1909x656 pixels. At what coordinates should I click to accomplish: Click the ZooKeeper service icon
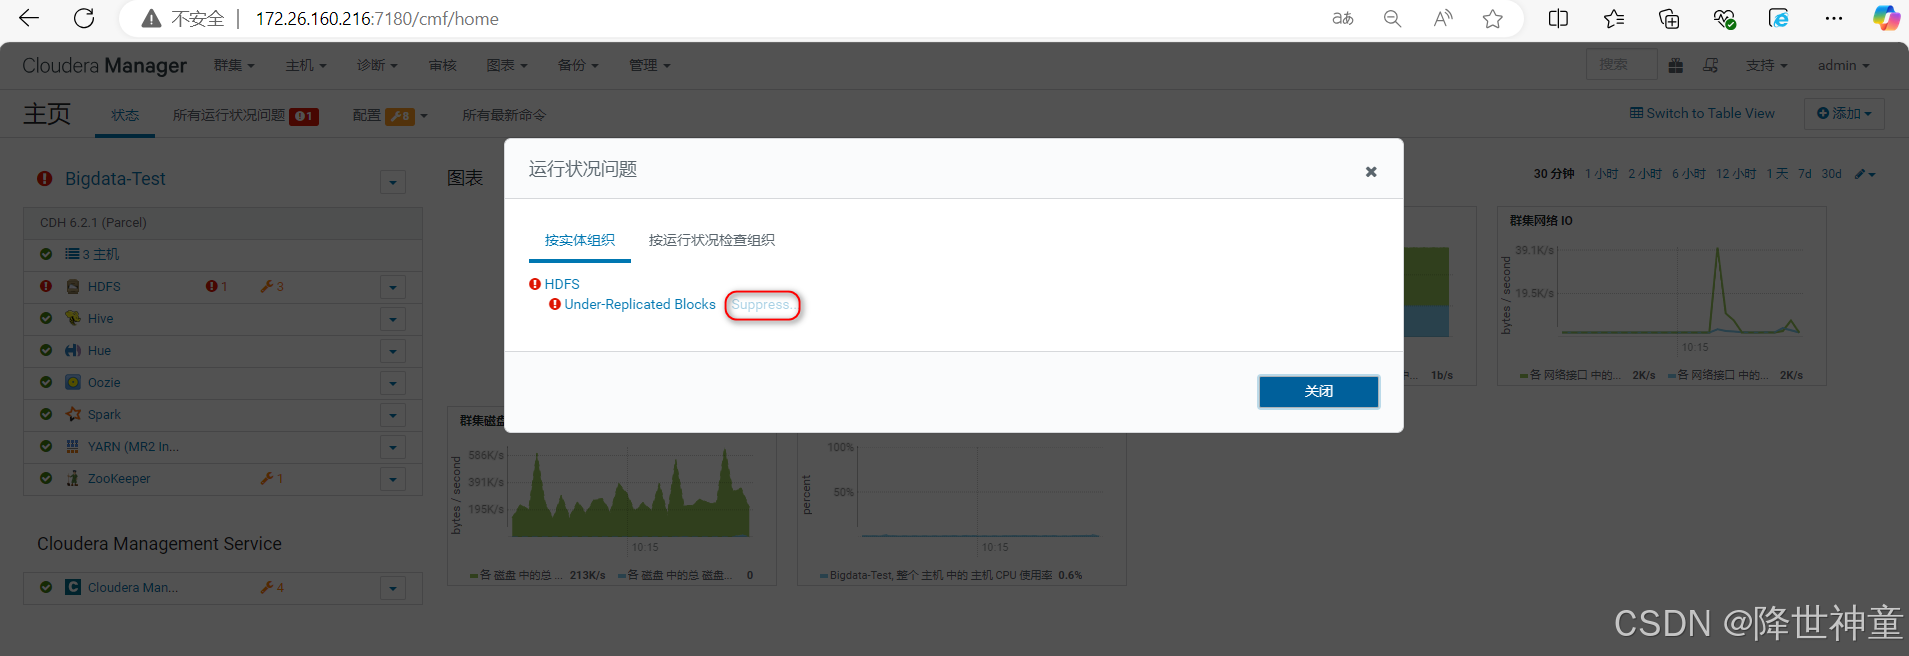pyautogui.click(x=73, y=478)
